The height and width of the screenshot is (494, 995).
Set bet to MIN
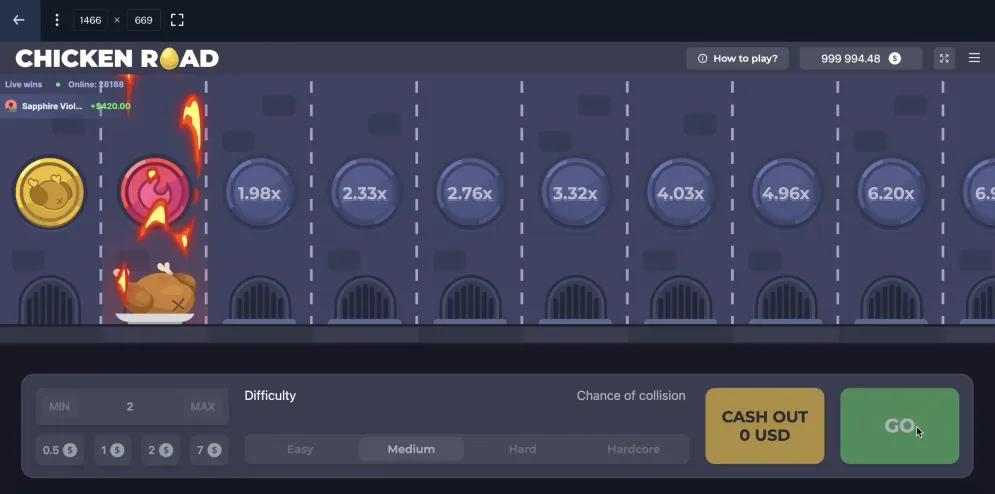click(60, 406)
